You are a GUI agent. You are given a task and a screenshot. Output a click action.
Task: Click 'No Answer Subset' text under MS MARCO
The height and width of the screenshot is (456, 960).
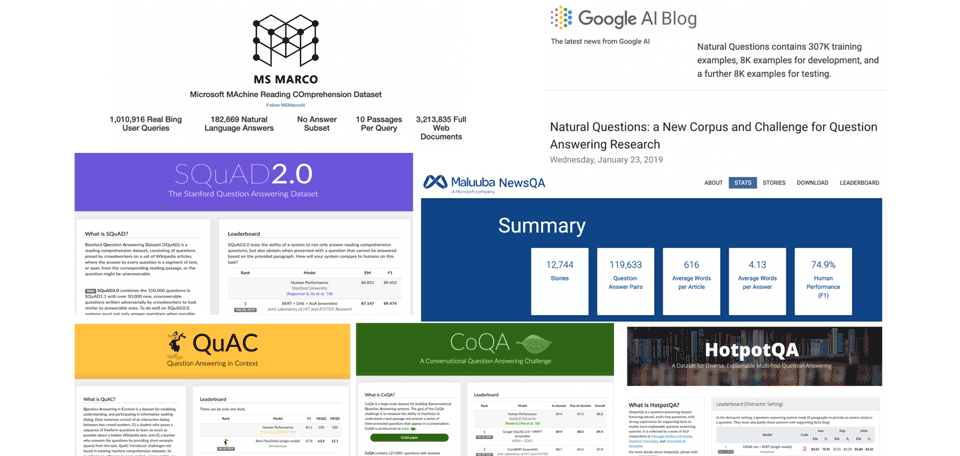pos(317,124)
